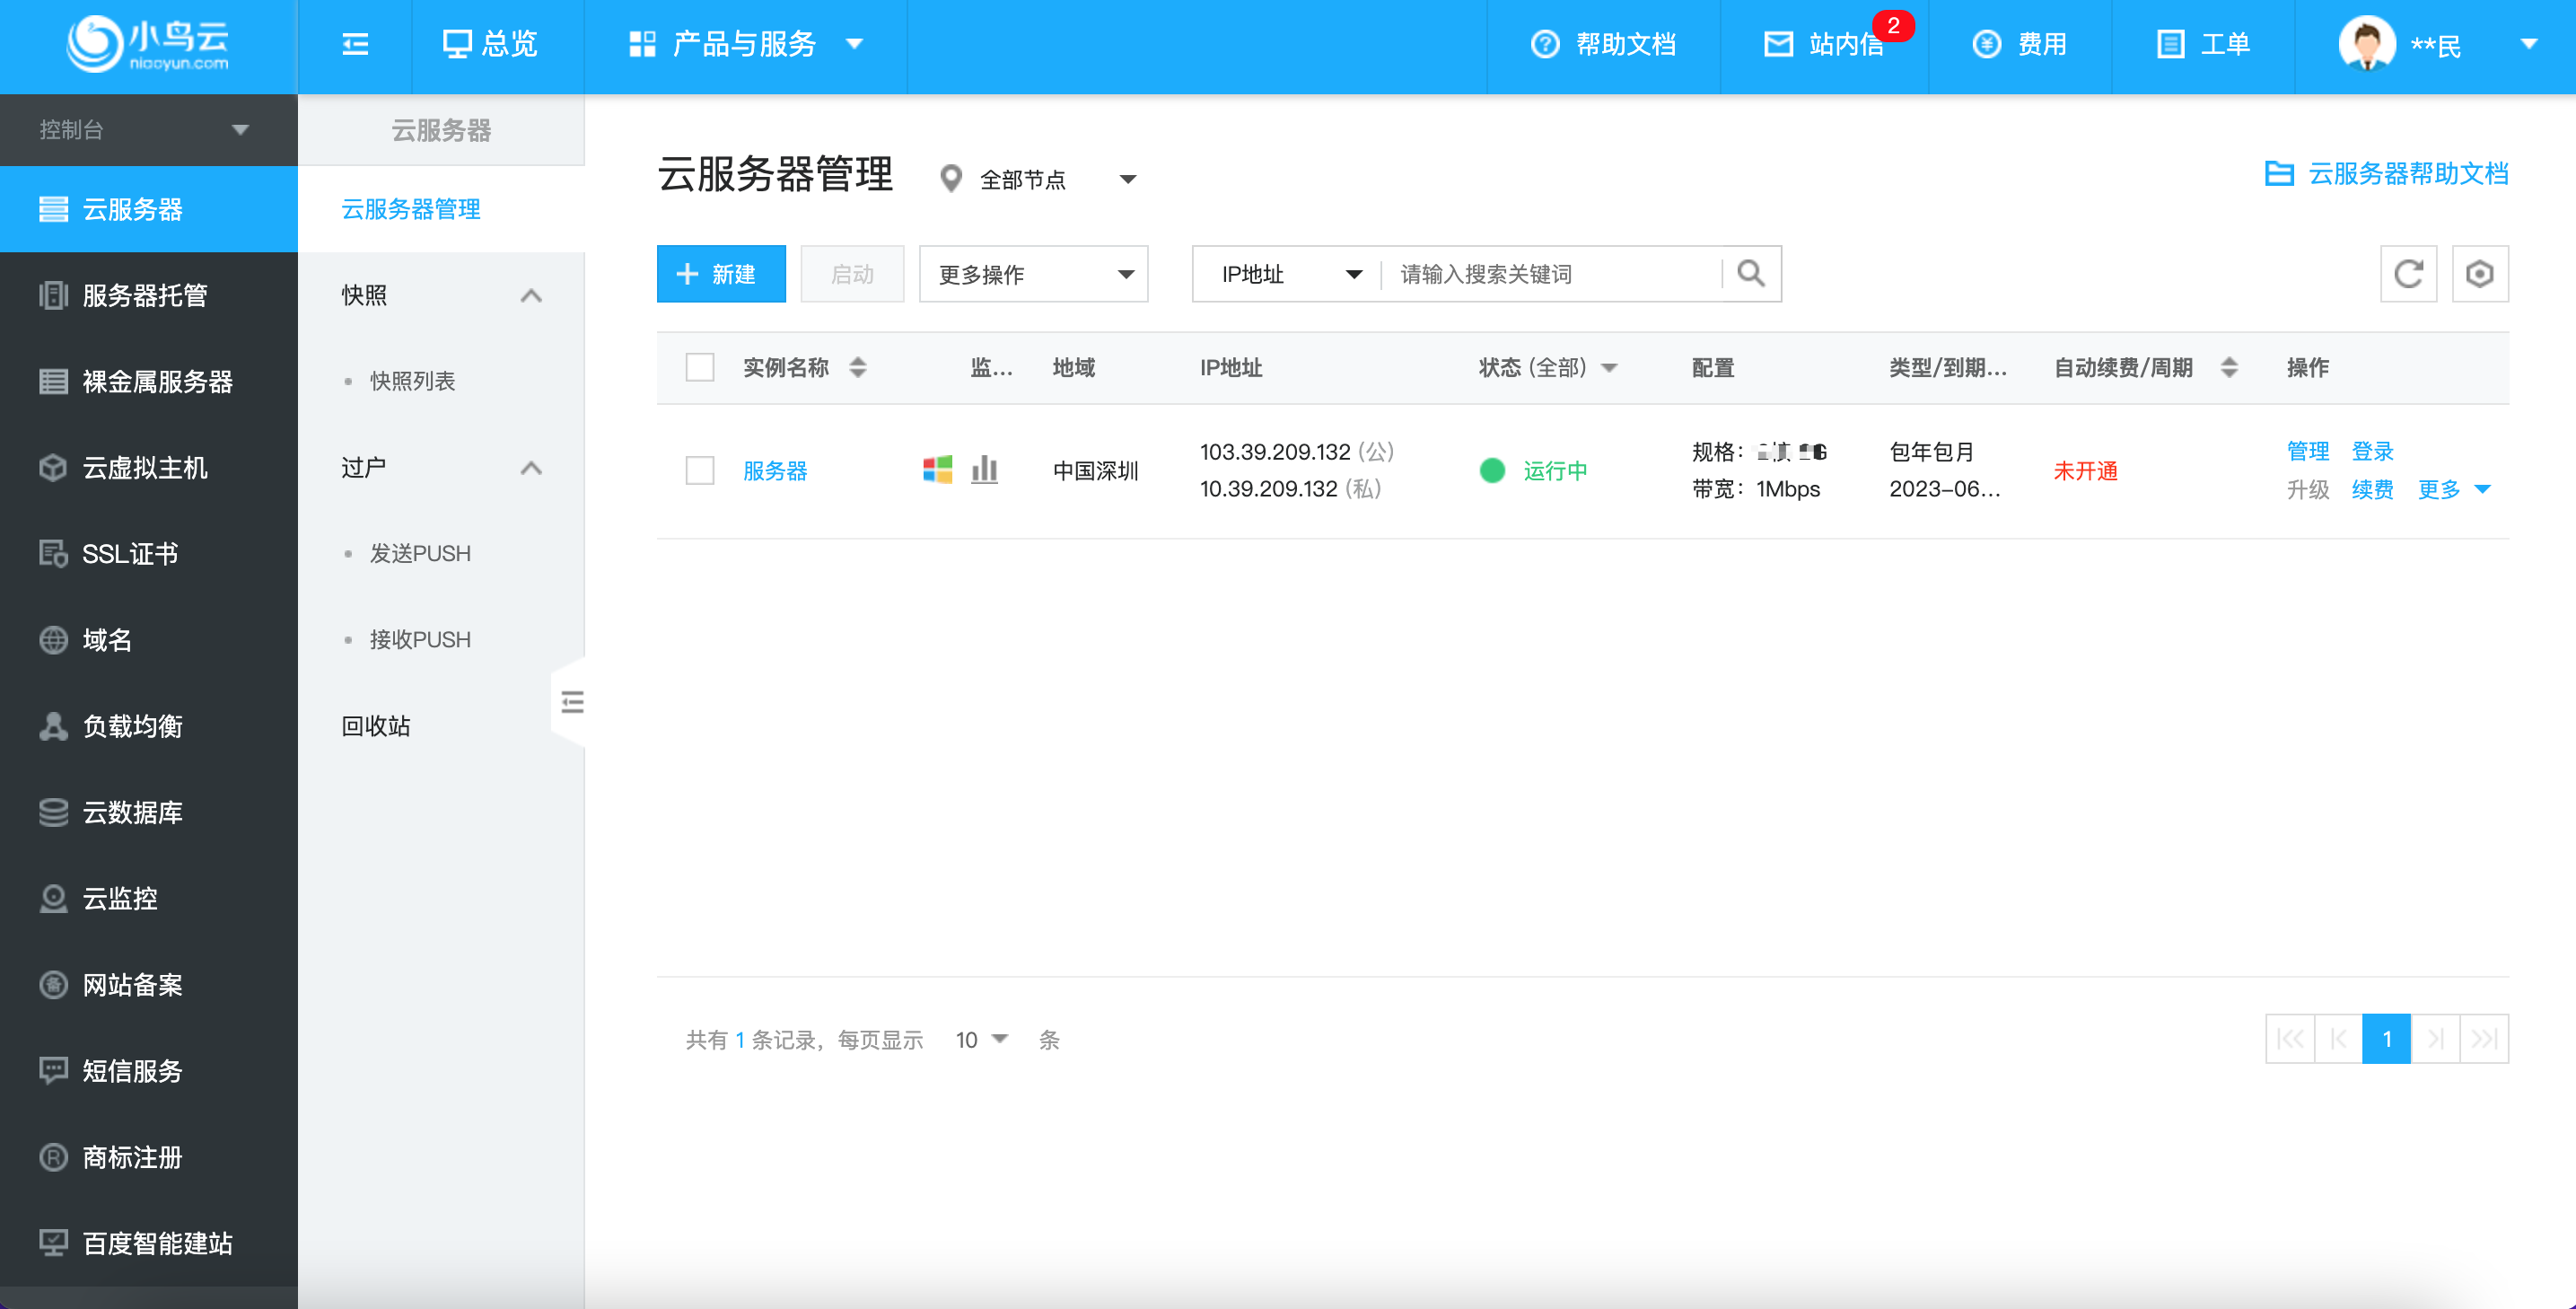Select 云服务器 in sidebar
The height and width of the screenshot is (1309, 2576).
click(x=148, y=209)
